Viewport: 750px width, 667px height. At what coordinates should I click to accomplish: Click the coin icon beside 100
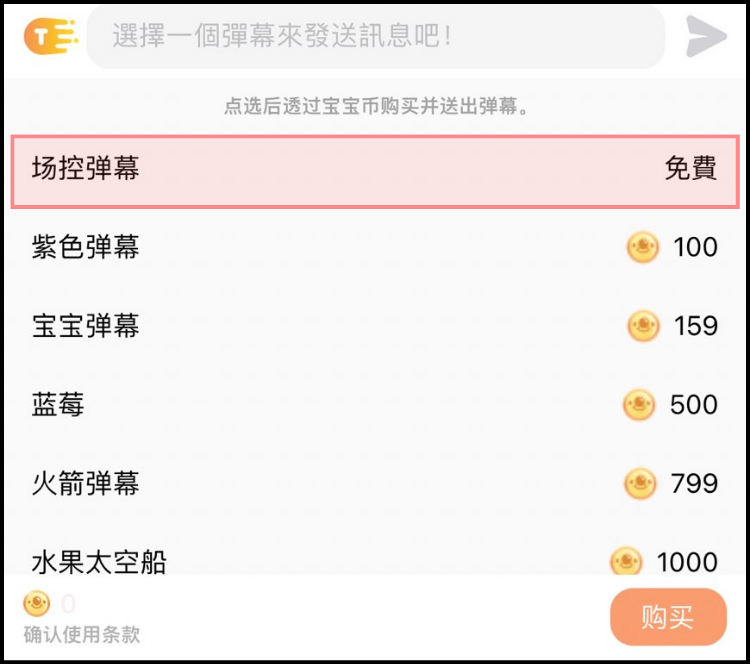coord(643,247)
